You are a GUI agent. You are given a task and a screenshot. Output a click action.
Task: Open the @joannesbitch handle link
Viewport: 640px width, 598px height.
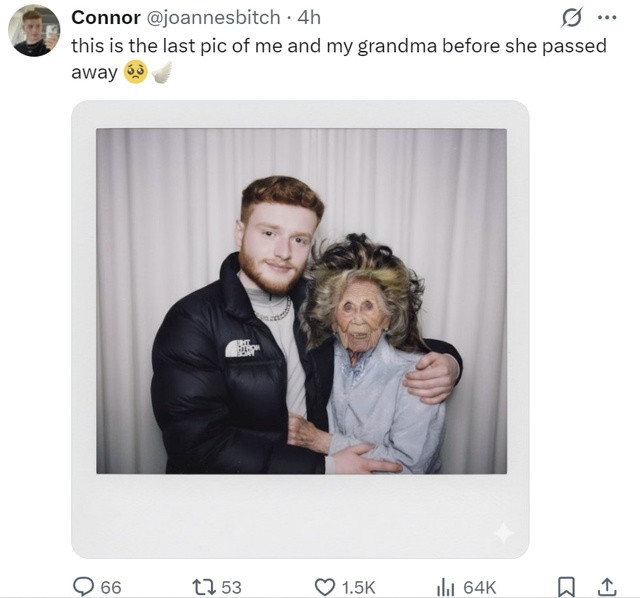[x=213, y=18]
